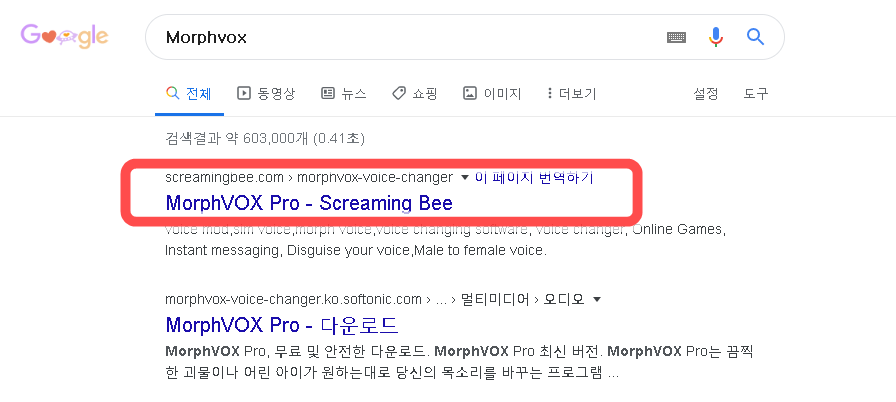
Task: Click the magnifying glass search button
Action: pos(755,37)
